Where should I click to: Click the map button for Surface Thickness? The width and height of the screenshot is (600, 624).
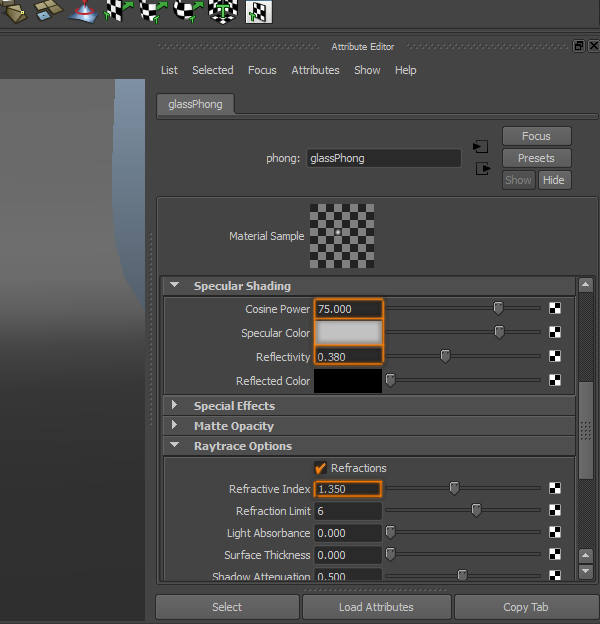coord(555,554)
